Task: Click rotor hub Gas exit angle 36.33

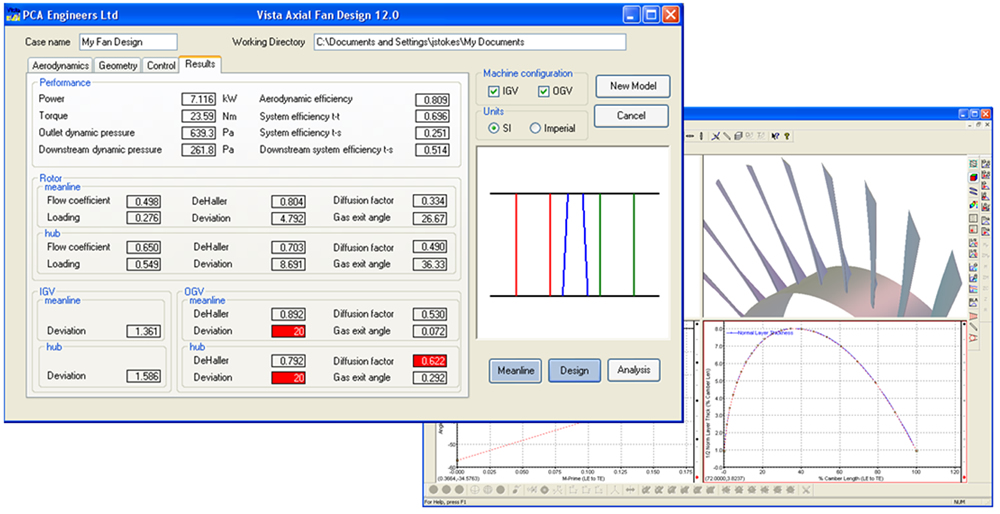Action: 430,264
